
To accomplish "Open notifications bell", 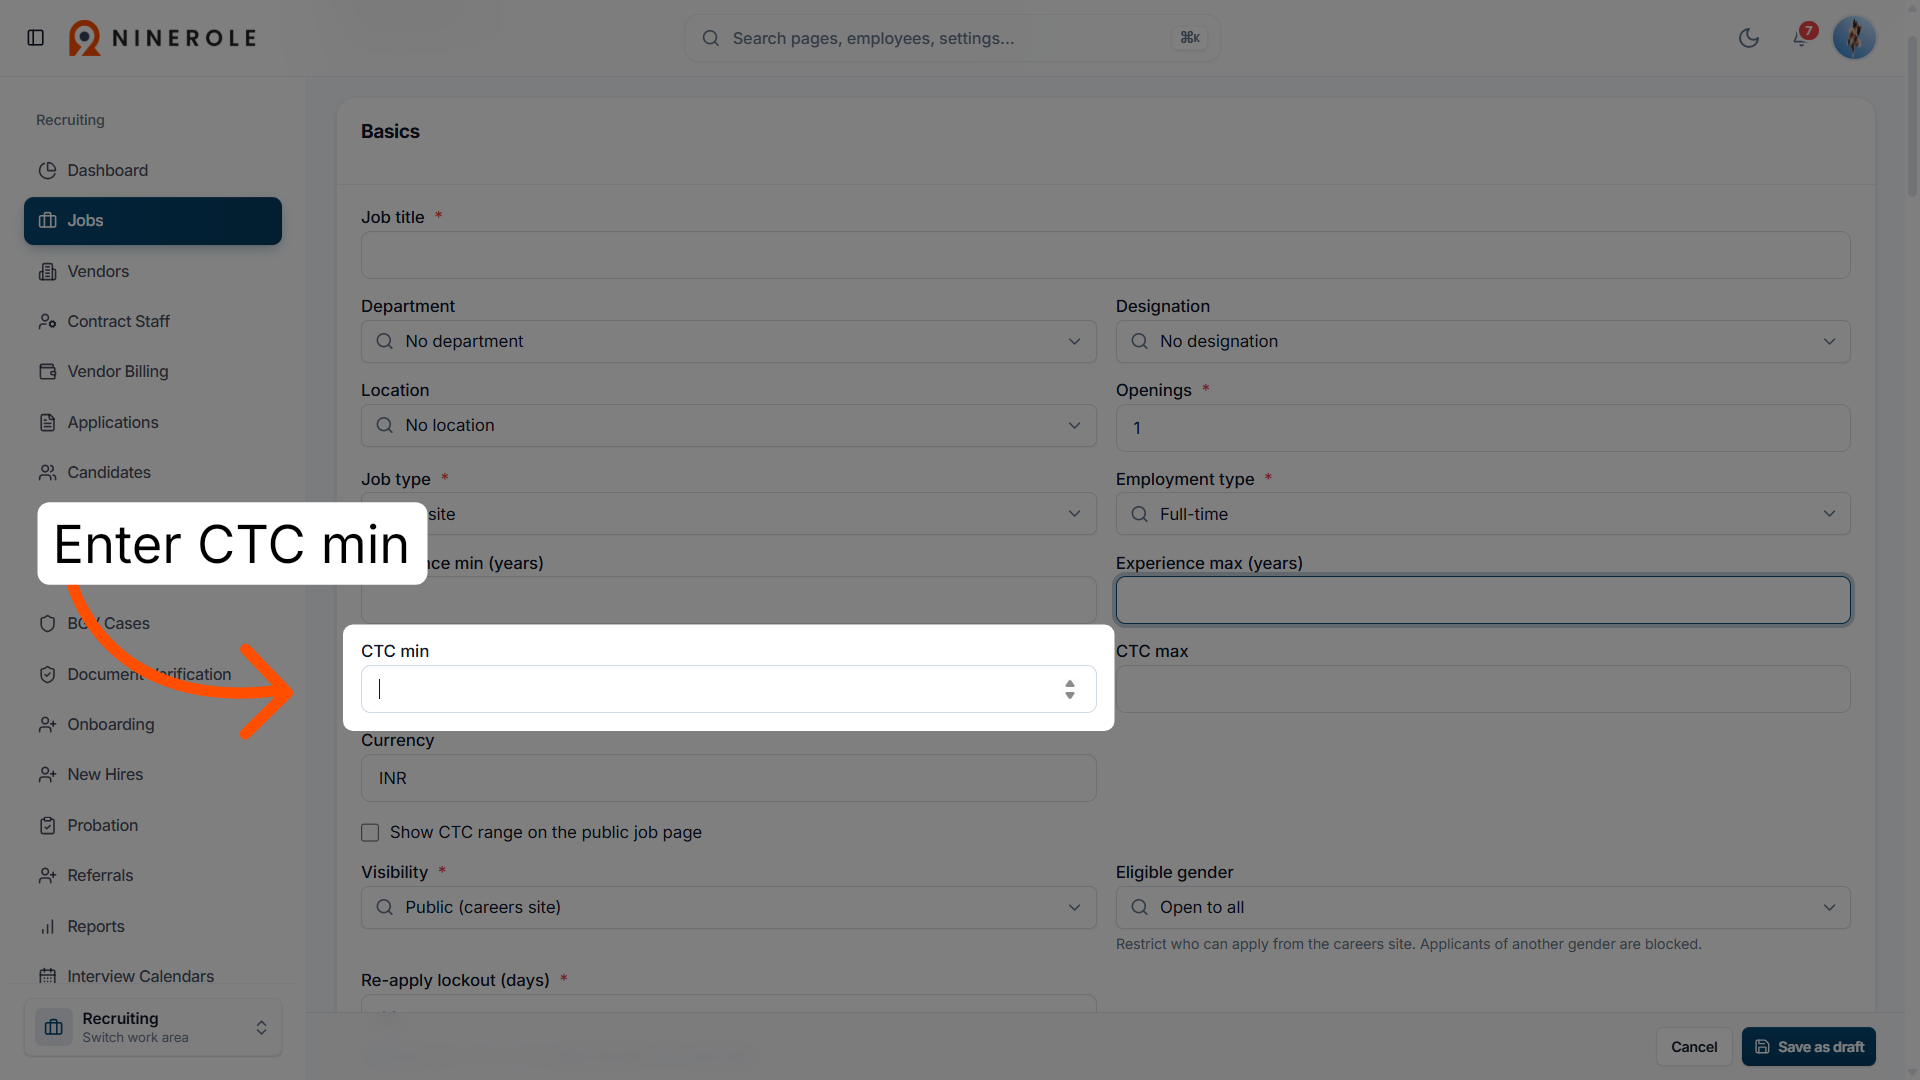I will [1800, 38].
